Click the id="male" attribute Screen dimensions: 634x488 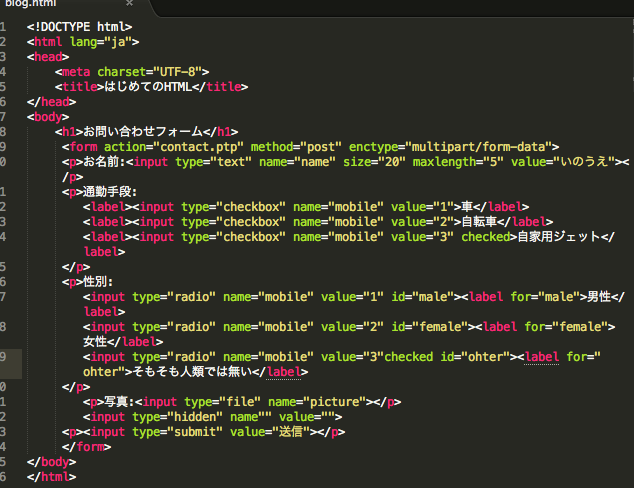pos(423,297)
